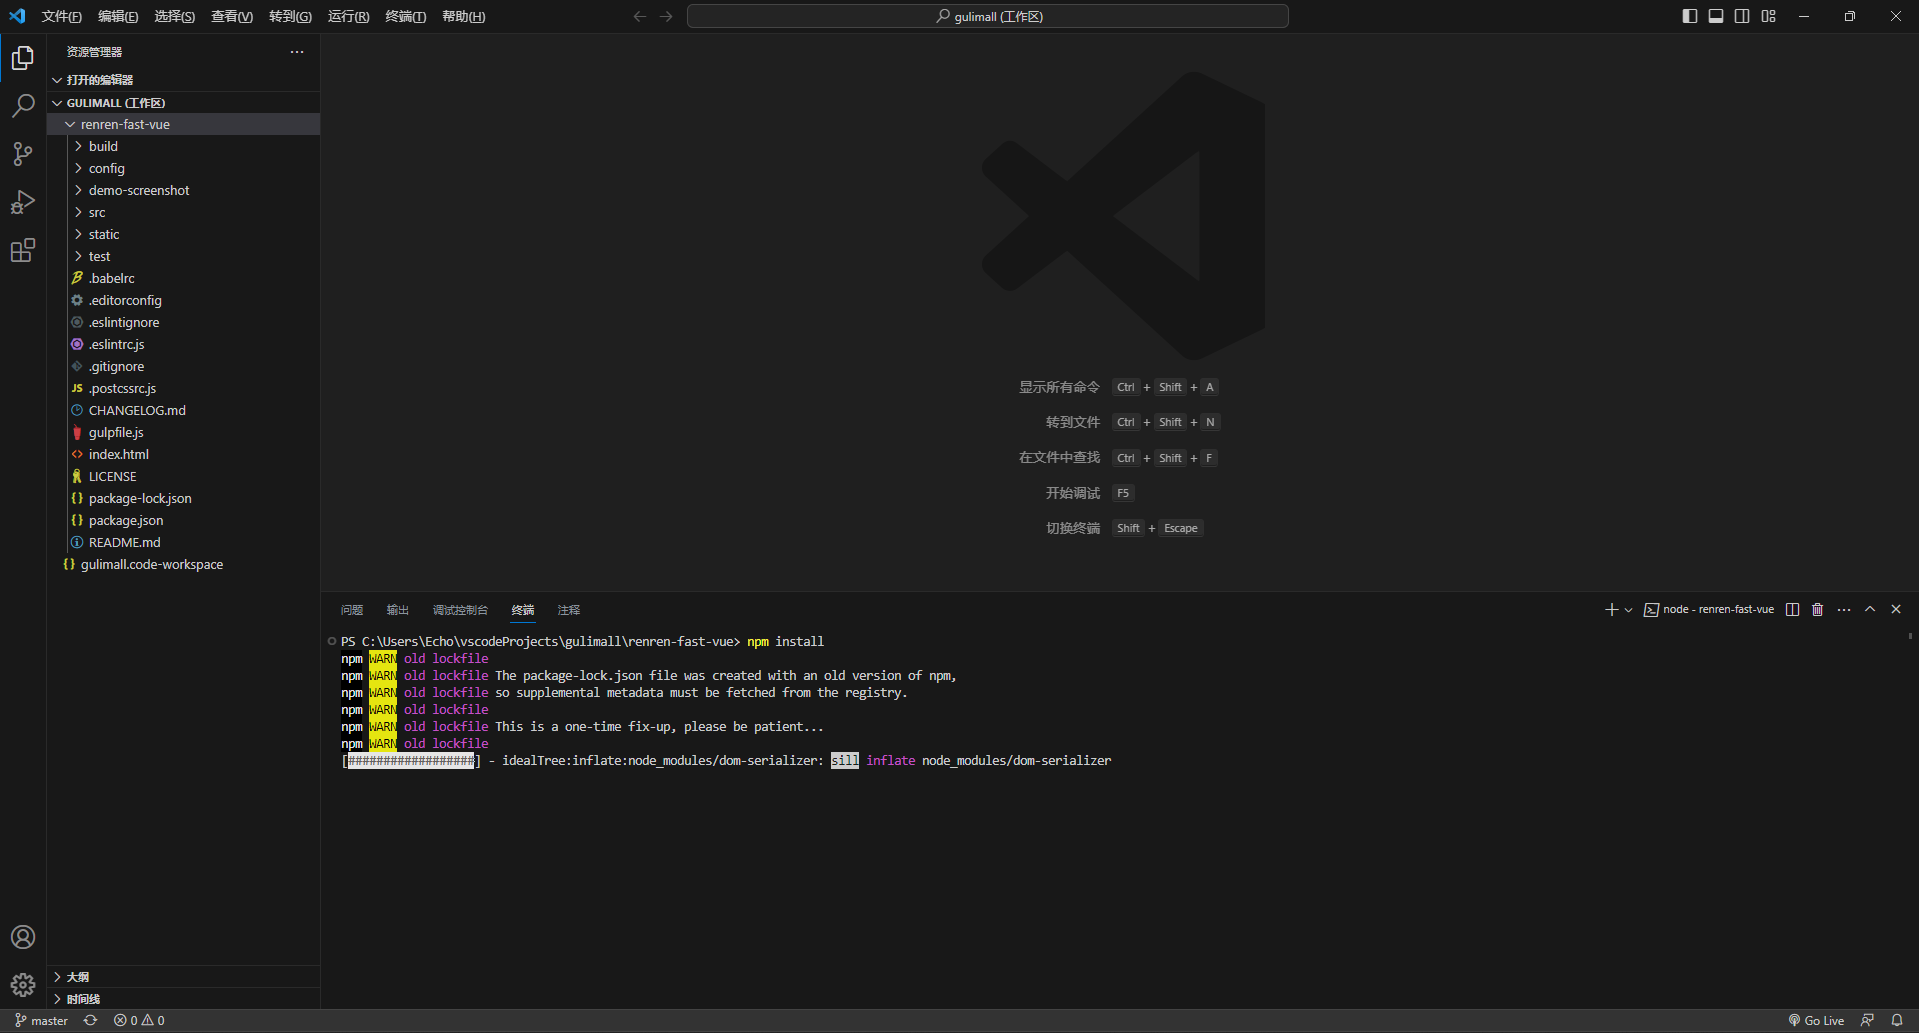Open the 终端(T) menu
1919x1033 pixels.
405,17
